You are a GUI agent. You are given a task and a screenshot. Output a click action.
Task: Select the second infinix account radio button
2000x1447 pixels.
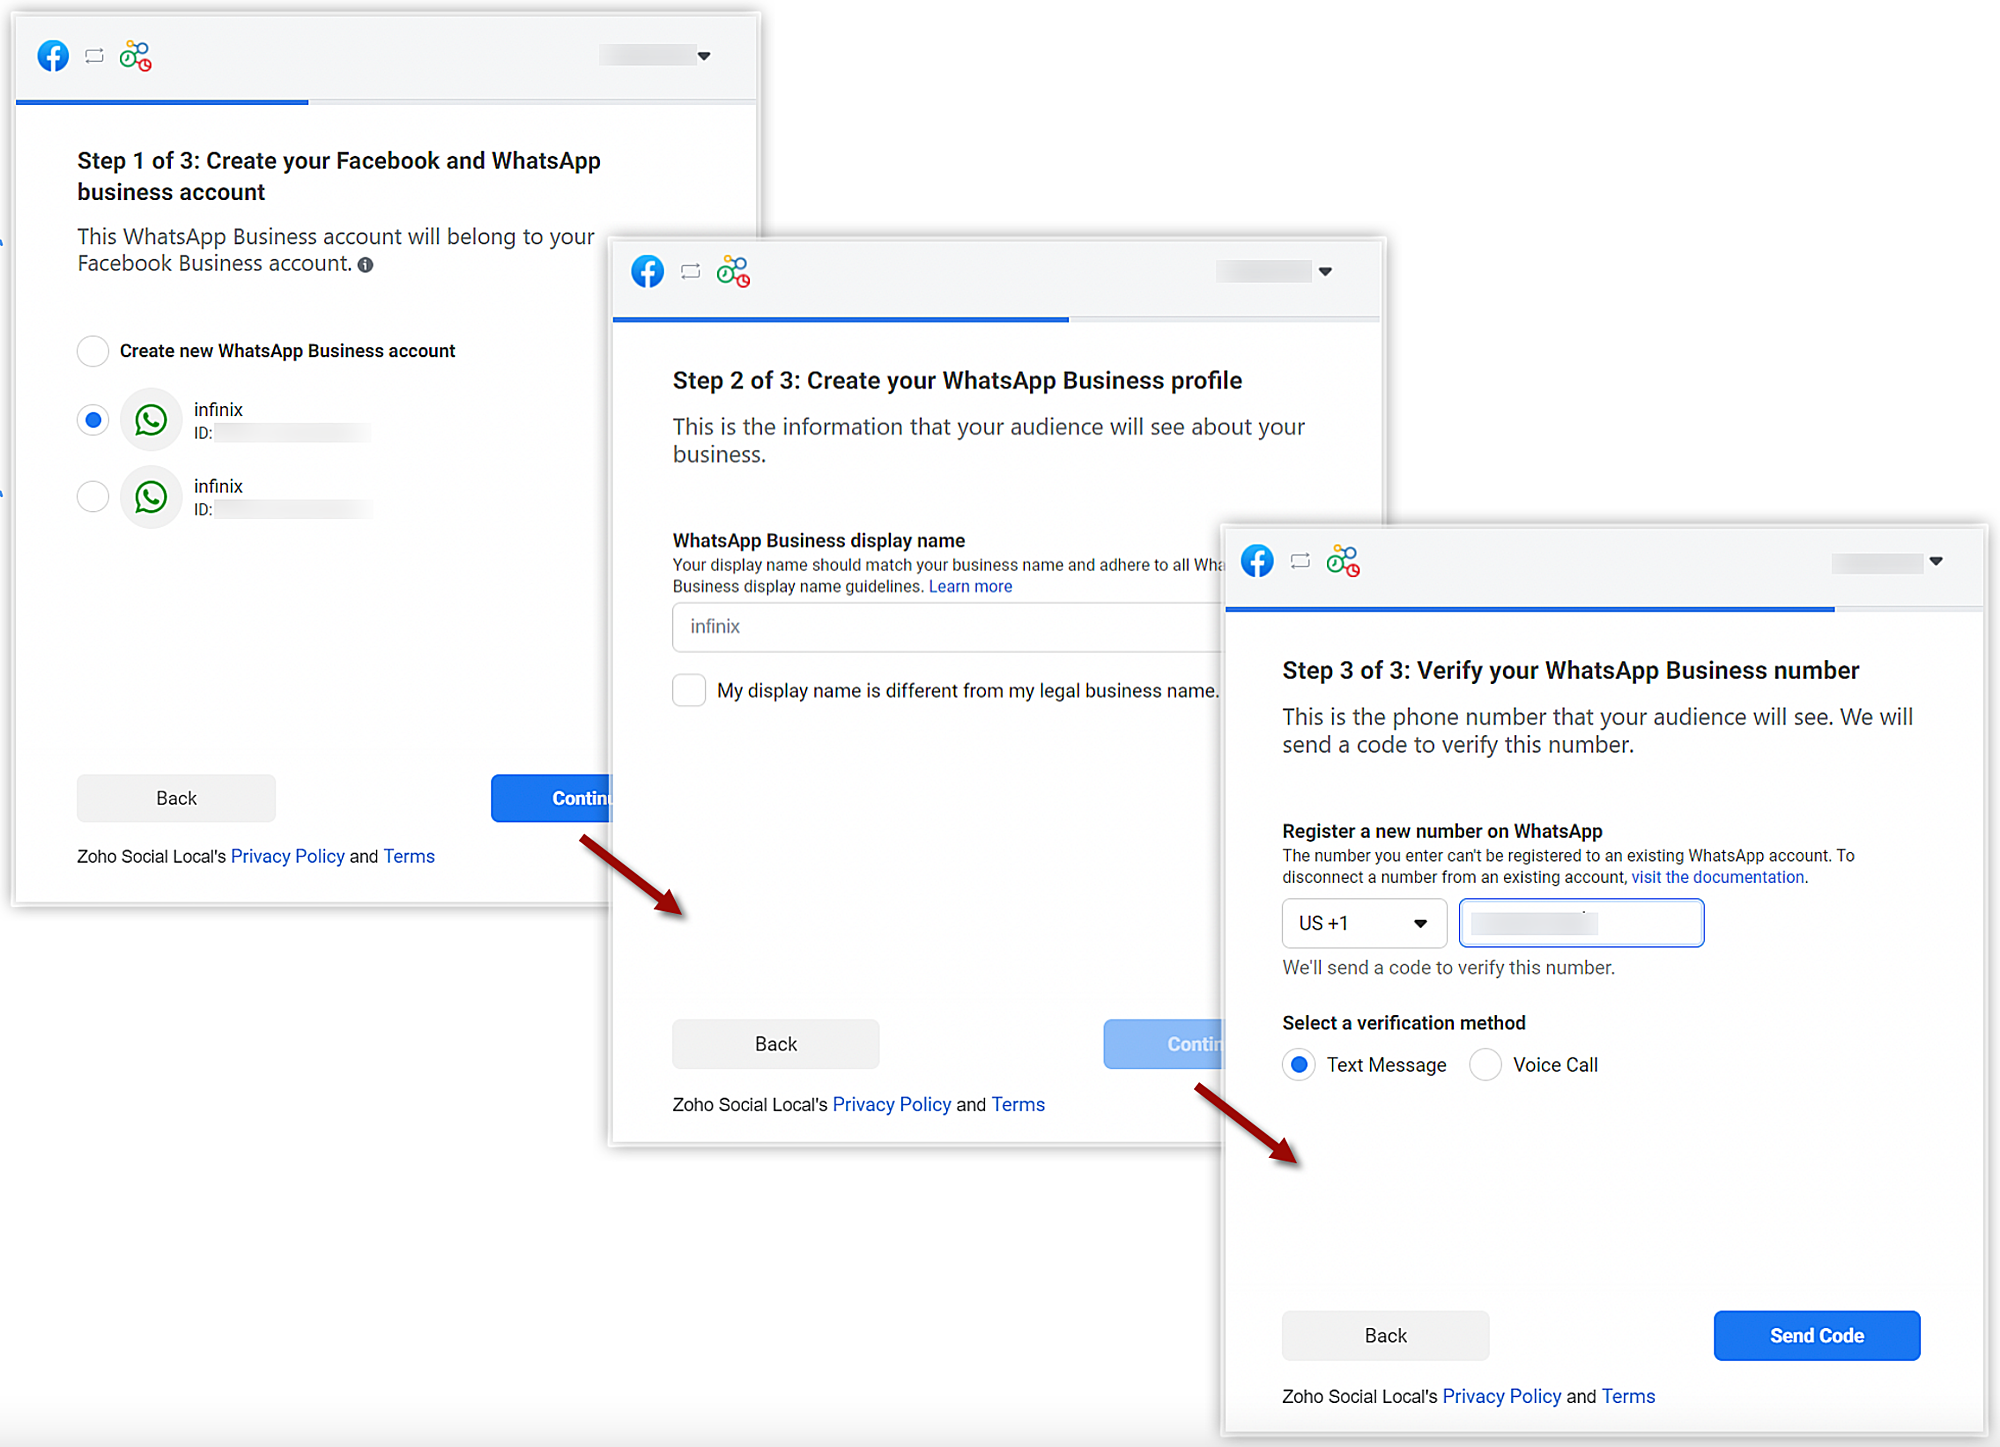click(93, 497)
